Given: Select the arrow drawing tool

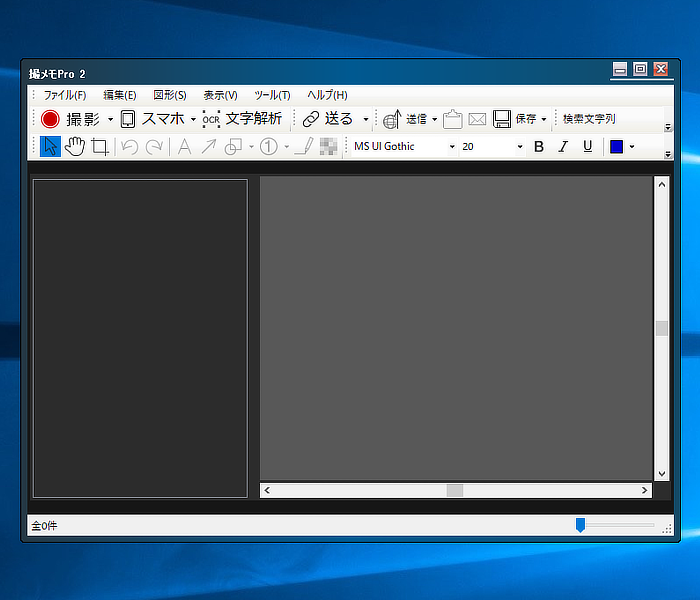Looking at the screenshot, I should coord(208,146).
